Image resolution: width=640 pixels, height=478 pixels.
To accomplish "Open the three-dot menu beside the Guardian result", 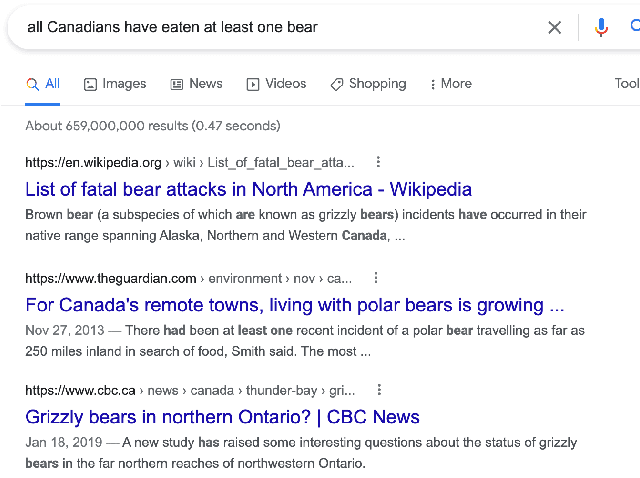I will tap(376, 278).
